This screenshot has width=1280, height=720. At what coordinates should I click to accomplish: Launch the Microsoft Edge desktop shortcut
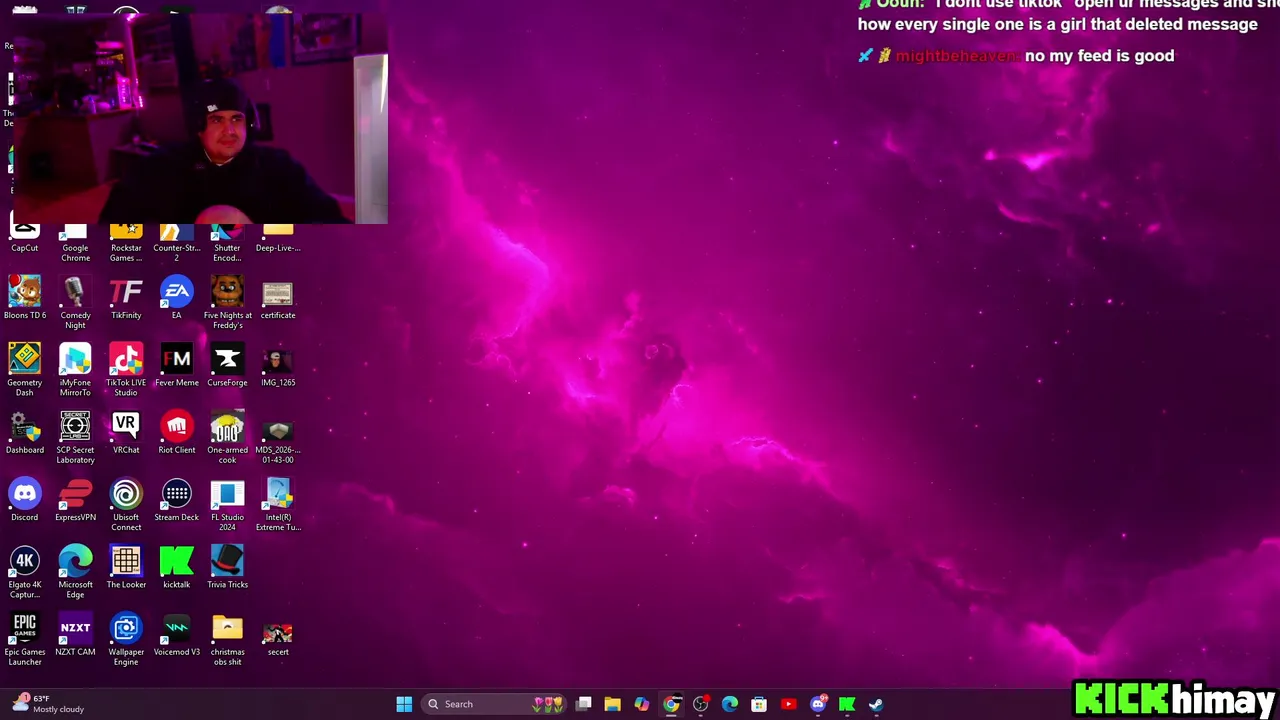75,572
